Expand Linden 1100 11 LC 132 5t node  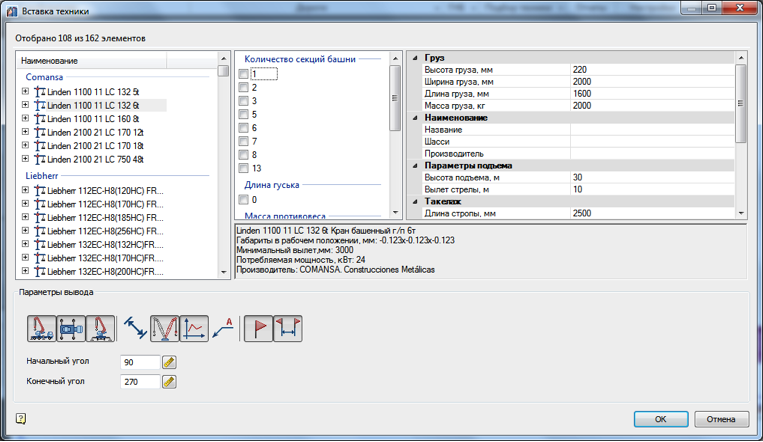25,91
